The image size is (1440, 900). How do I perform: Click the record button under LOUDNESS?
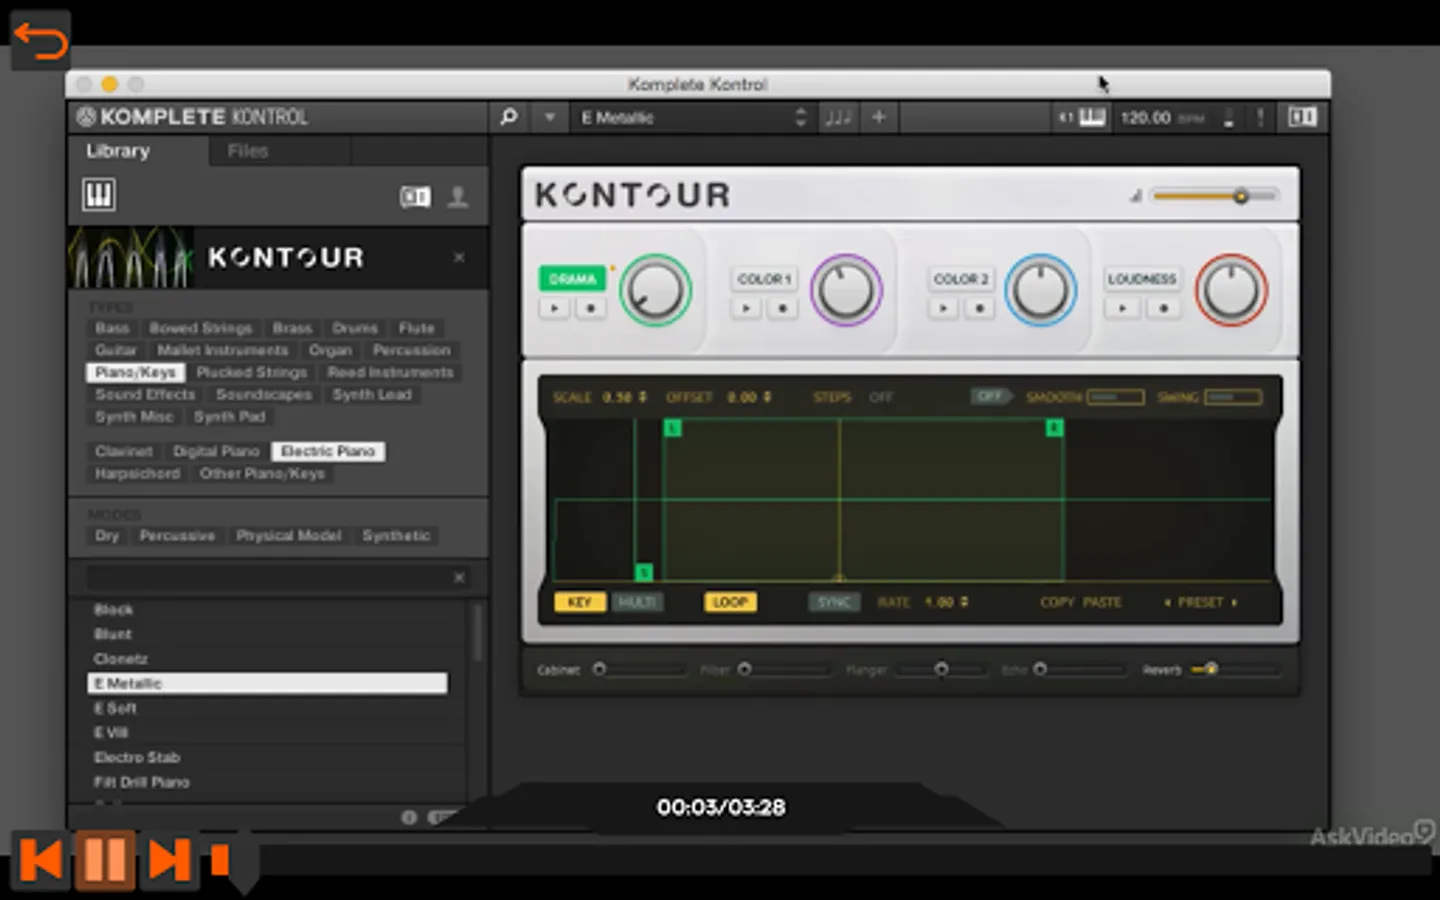click(1163, 308)
